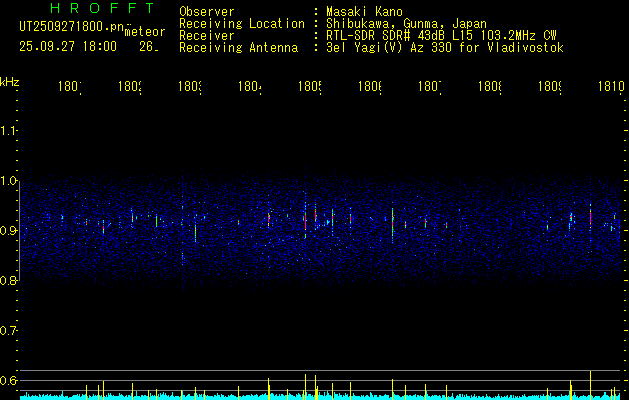Click the 0.6 kHz axis label
The height and width of the screenshot is (400, 629).
[x=9, y=380]
